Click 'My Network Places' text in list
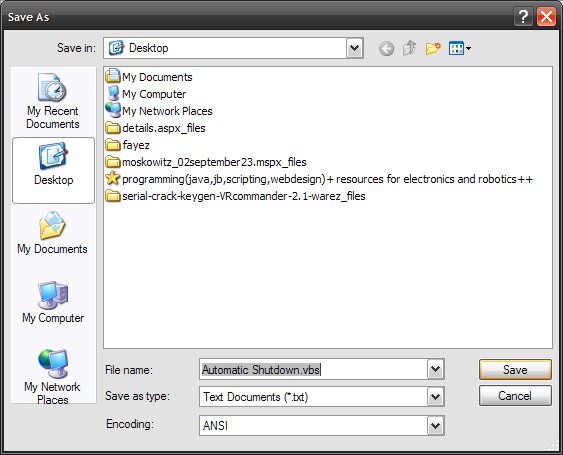This screenshot has height=455, width=563. [167, 111]
